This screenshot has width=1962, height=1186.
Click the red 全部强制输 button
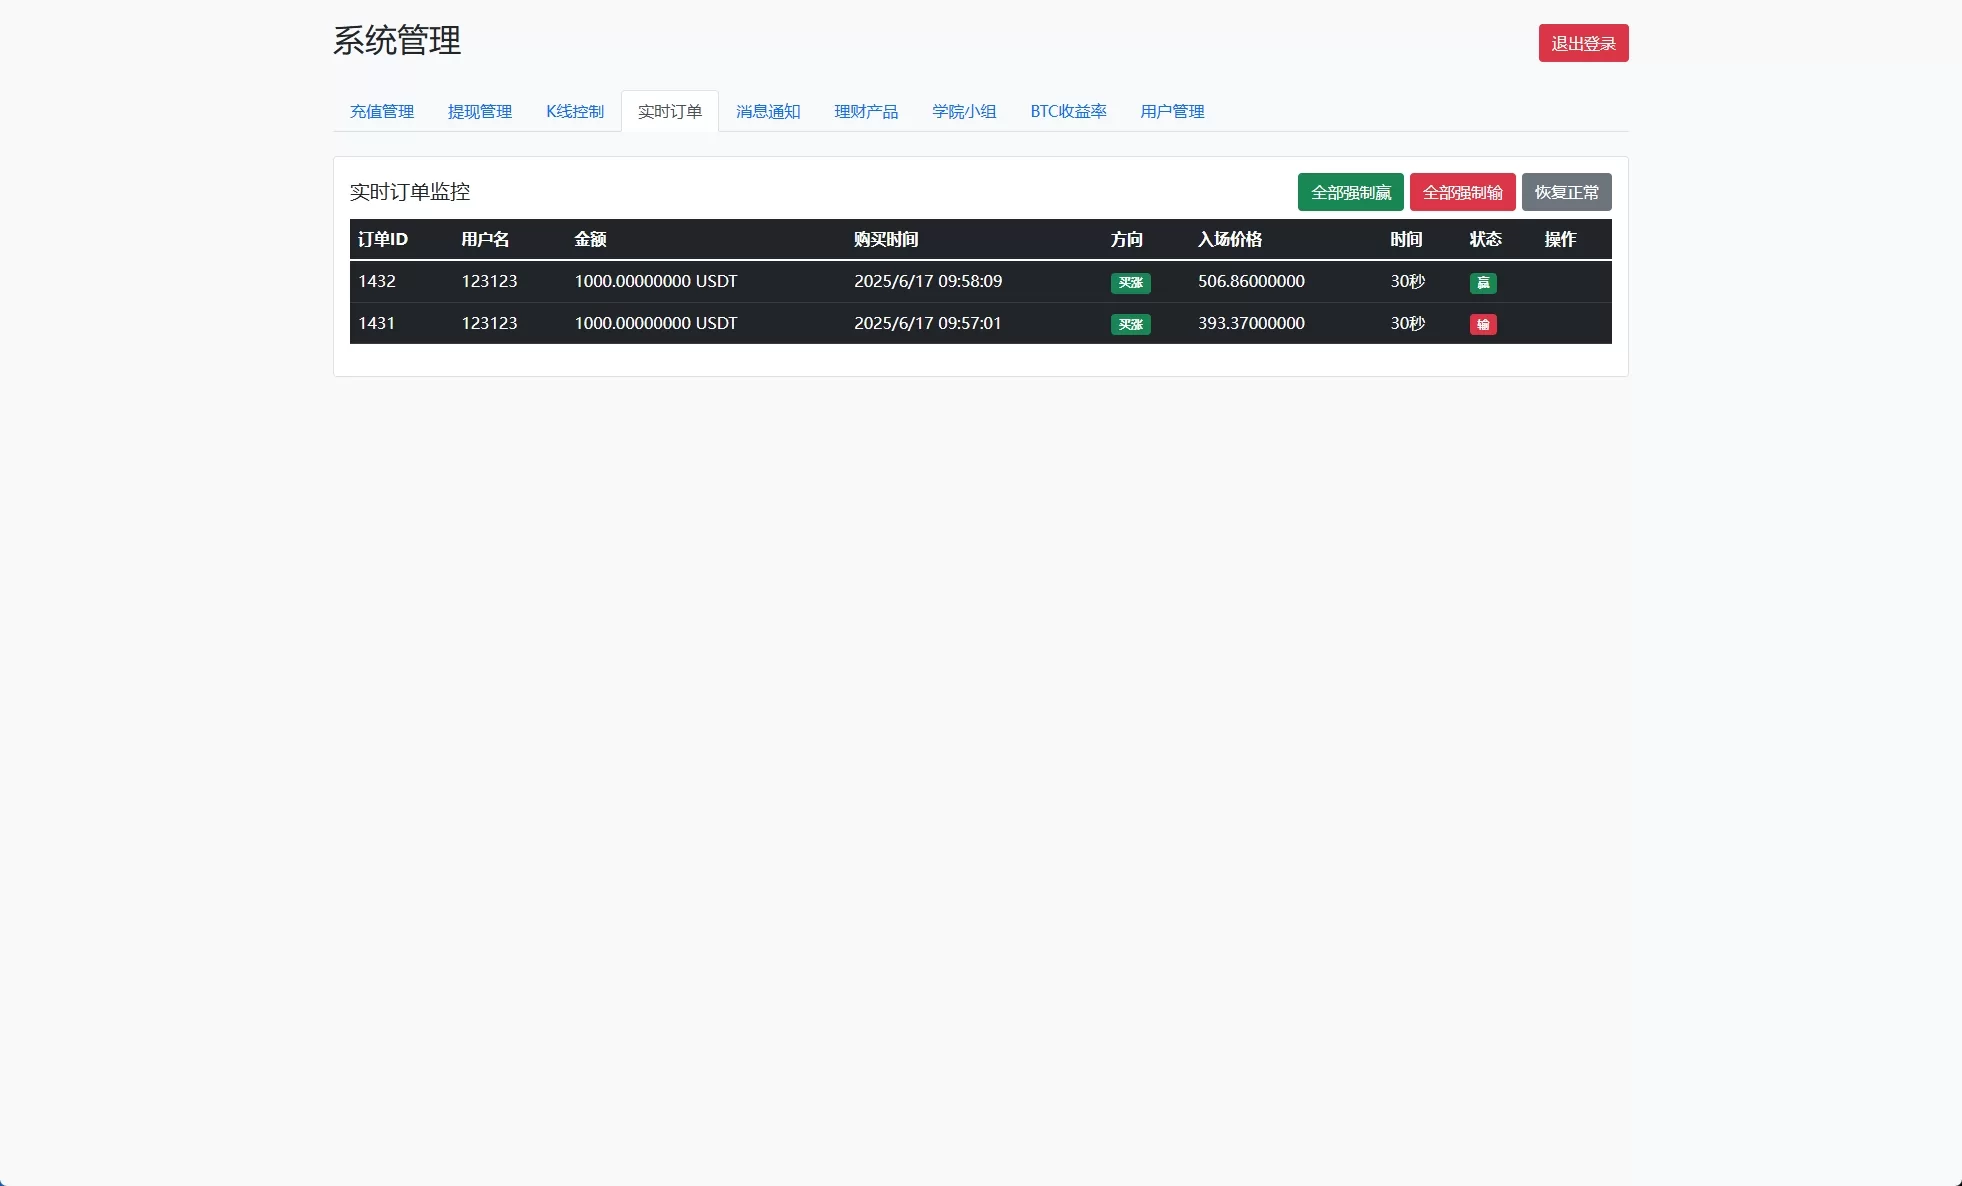pyautogui.click(x=1463, y=192)
